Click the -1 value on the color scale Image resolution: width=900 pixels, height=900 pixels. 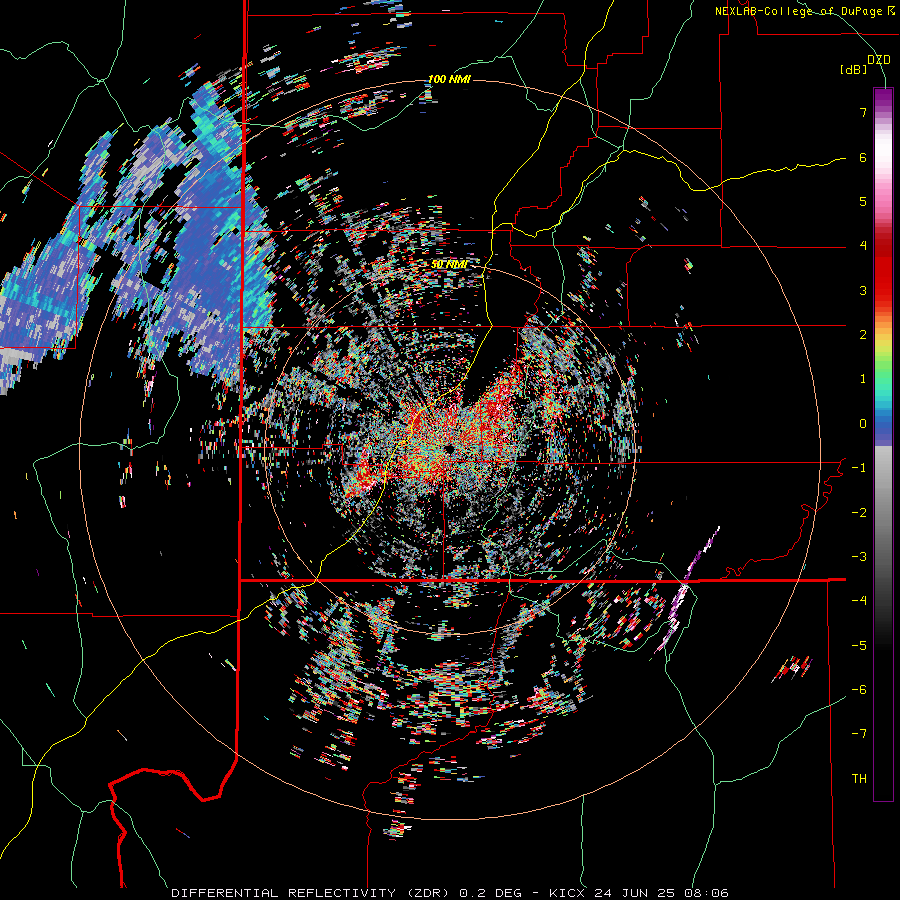click(859, 468)
